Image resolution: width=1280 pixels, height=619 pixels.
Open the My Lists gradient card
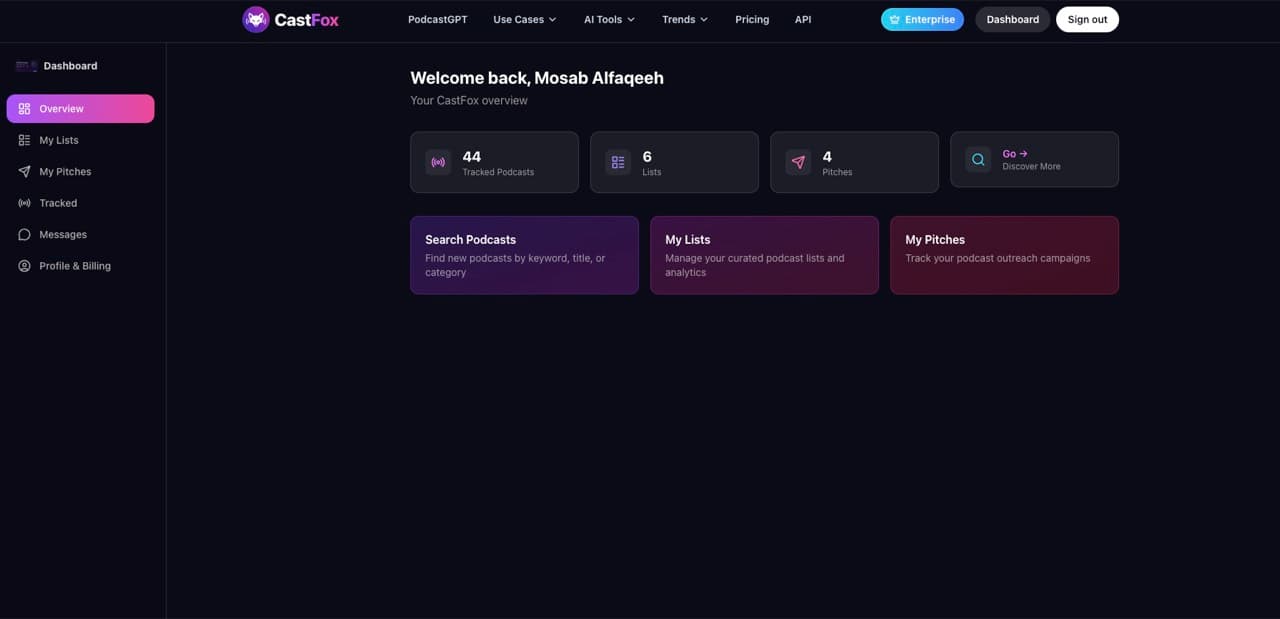click(x=765, y=255)
